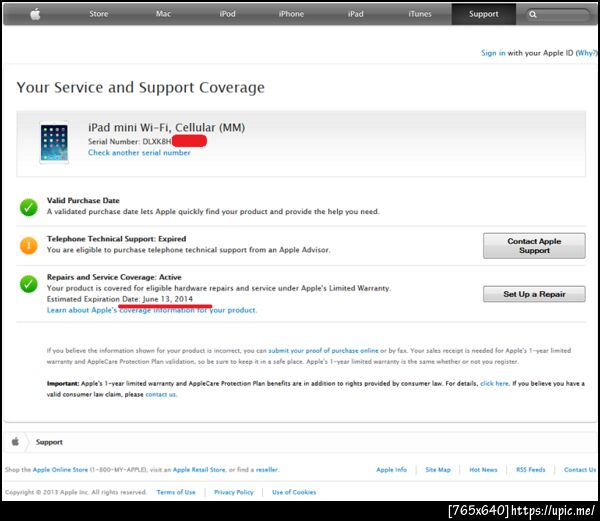Open the Mac navigation tab
Screen dimensions: 600x521
[x=163, y=14]
